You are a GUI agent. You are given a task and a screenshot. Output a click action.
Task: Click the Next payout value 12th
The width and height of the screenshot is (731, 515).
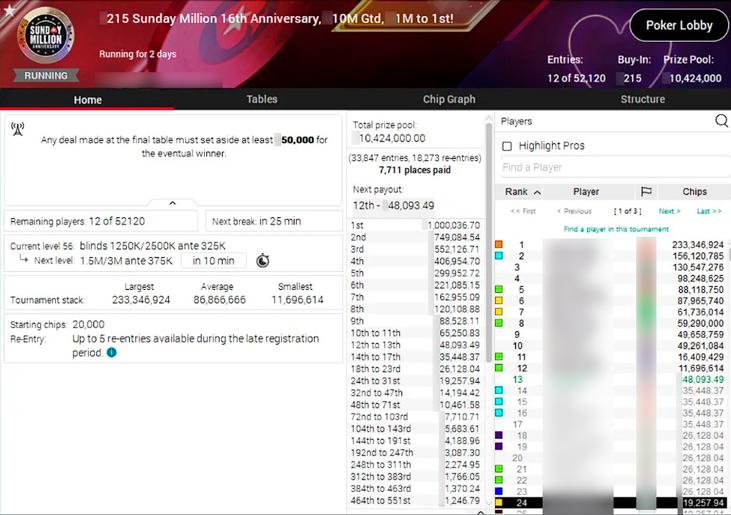pos(393,206)
